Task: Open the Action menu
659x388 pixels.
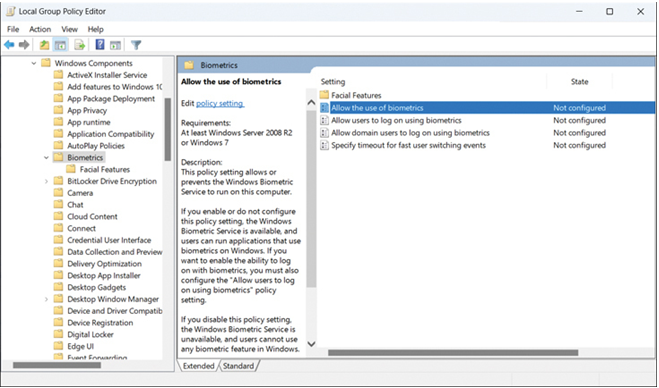Action: (40, 29)
